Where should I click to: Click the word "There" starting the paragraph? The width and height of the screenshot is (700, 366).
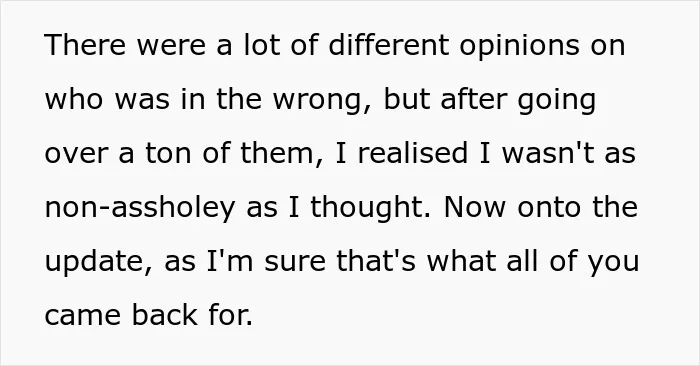pos(85,45)
